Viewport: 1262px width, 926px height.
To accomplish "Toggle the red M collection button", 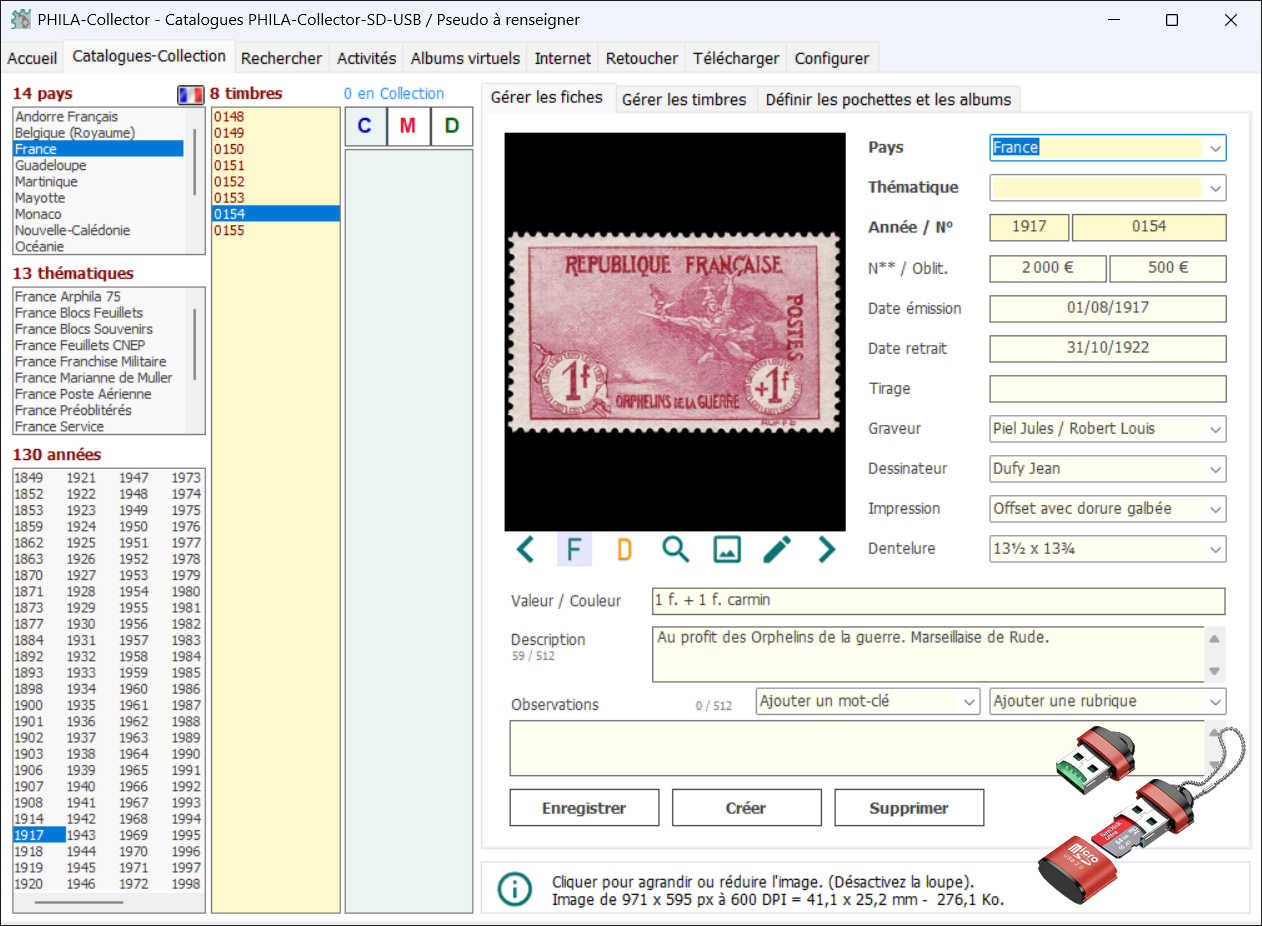I will coord(408,126).
